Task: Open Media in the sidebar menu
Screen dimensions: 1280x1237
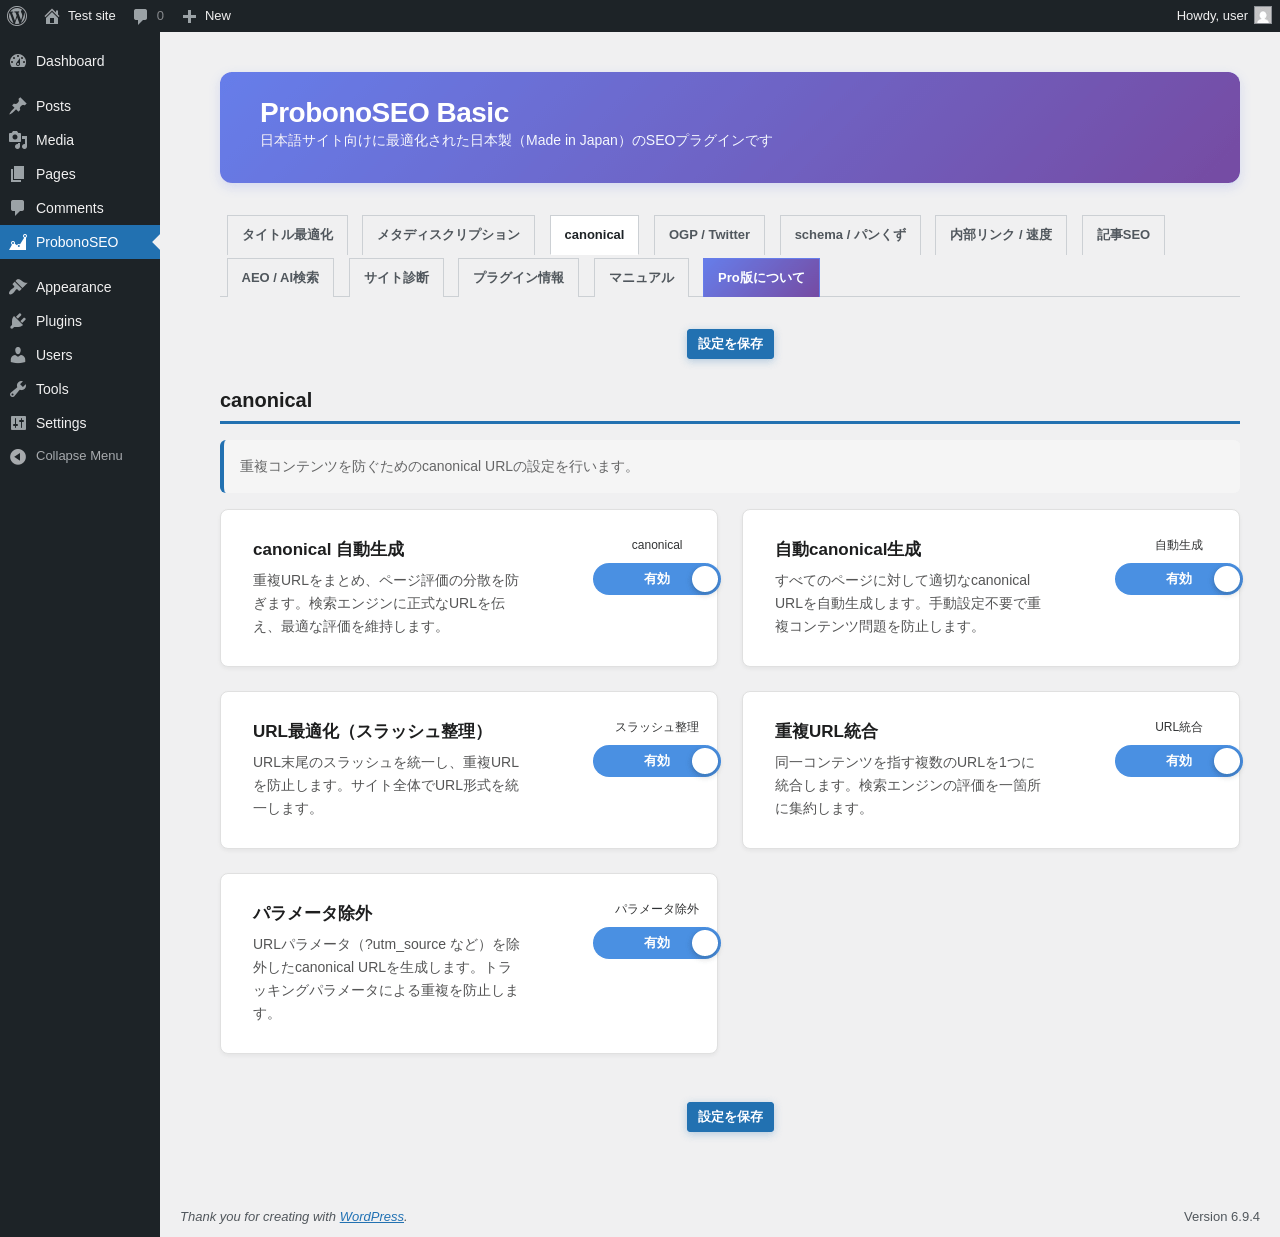Action: [80, 140]
